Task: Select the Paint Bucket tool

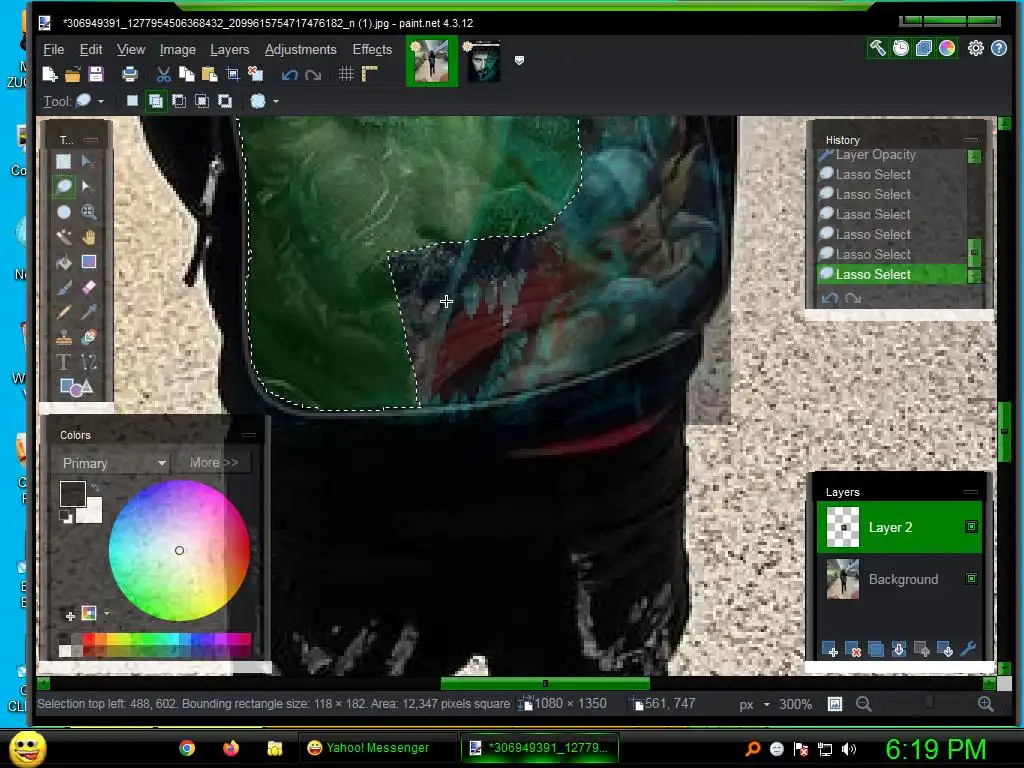Action: click(x=63, y=262)
